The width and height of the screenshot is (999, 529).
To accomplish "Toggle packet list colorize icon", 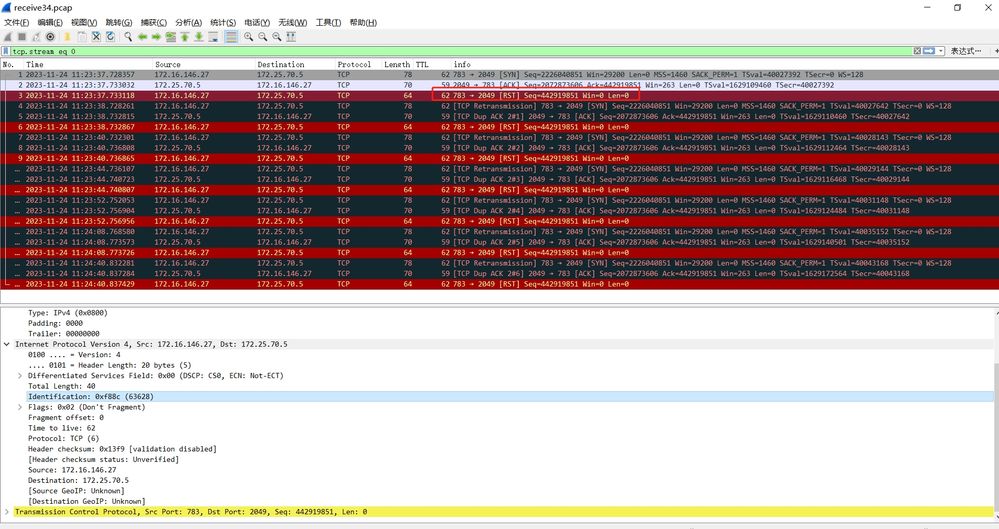I will click(231, 37).
